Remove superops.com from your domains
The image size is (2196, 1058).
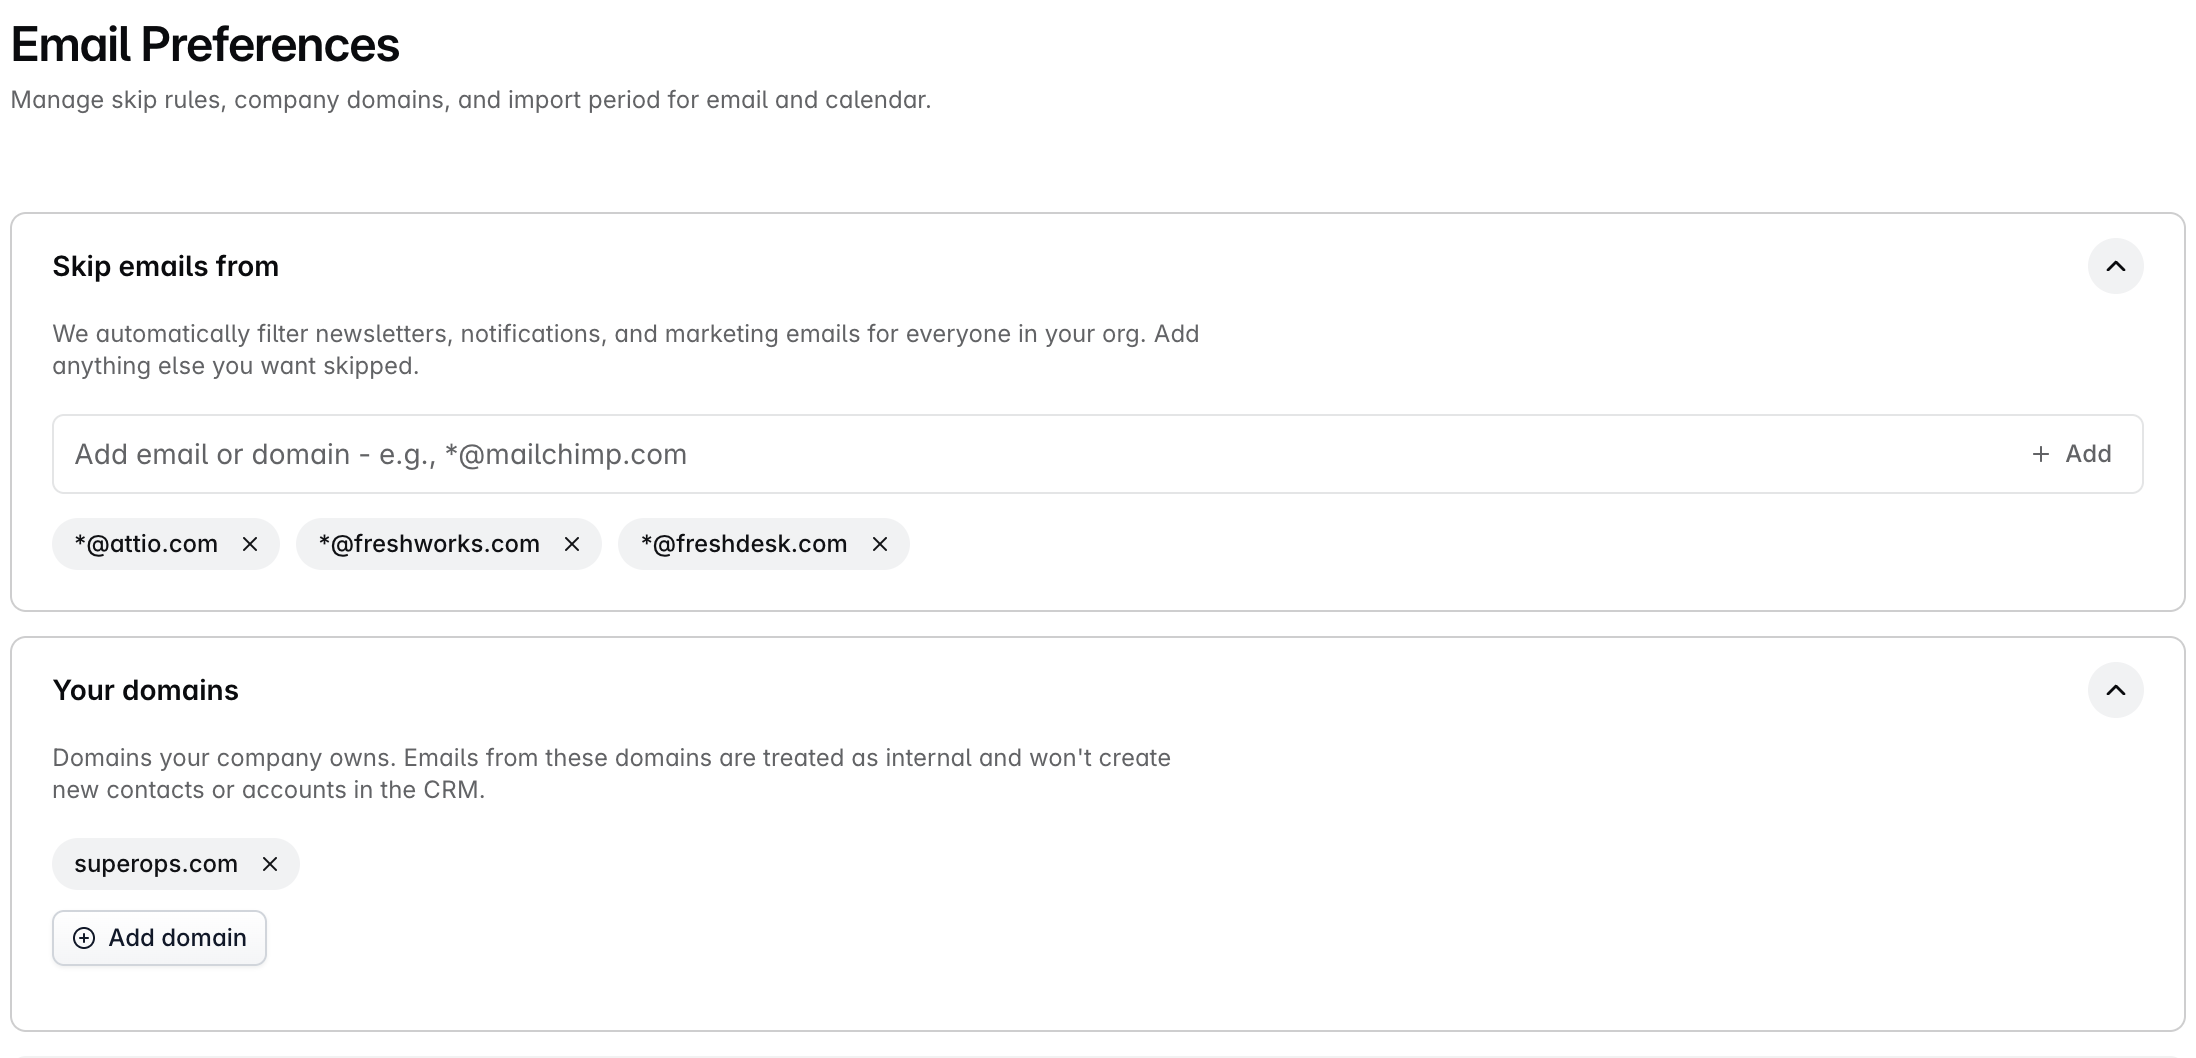[270, 864]
